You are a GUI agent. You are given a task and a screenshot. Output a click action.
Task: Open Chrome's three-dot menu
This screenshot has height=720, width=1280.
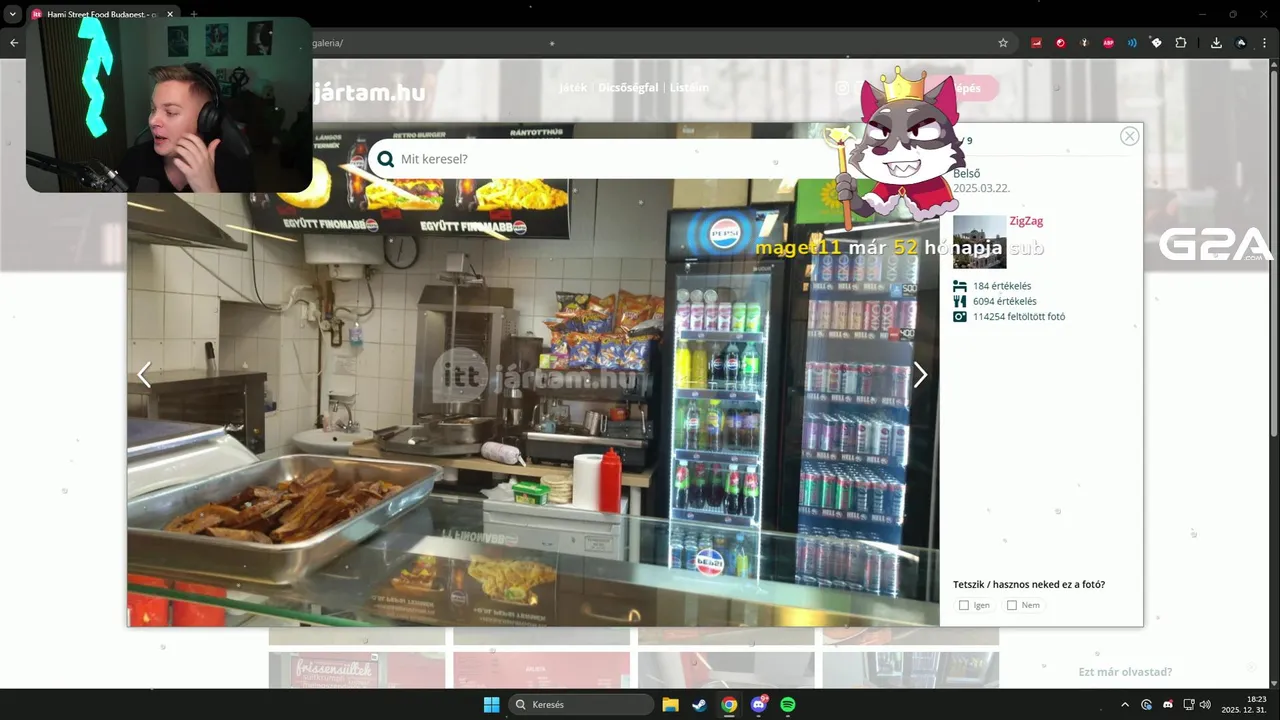pos(1266,43)
